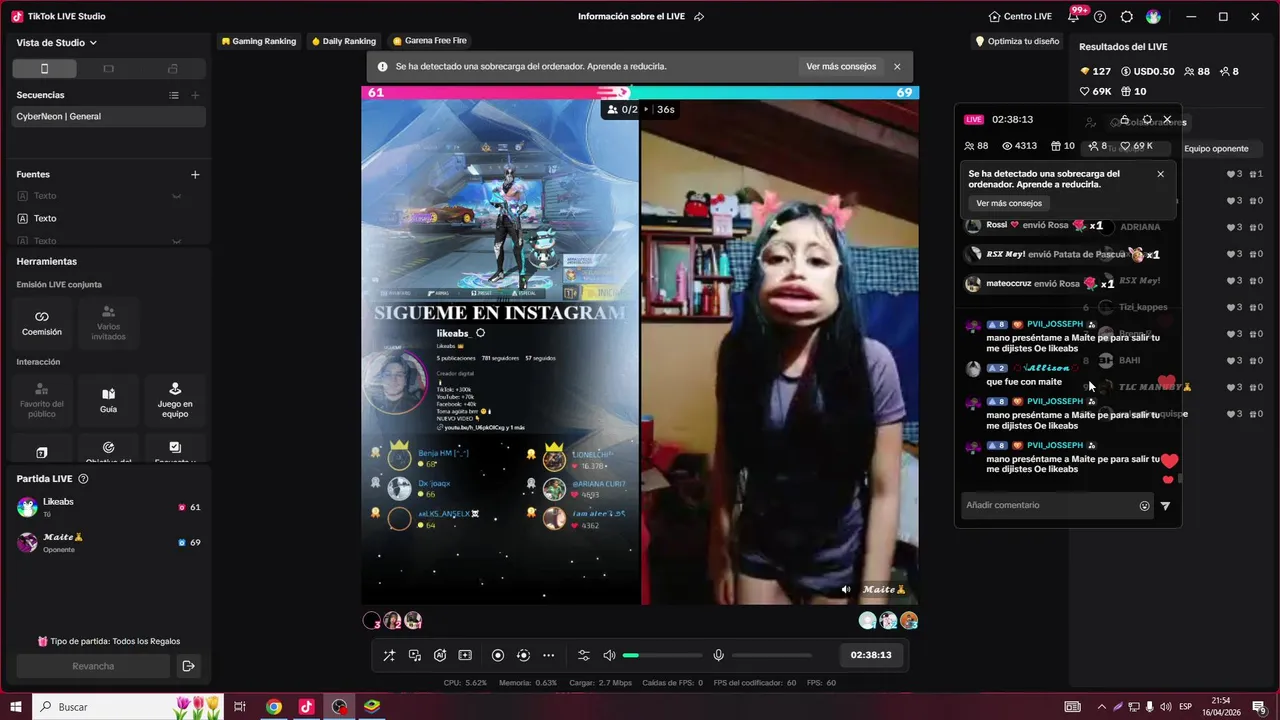1280x720 pixels.
Task: Toggle visibility of the first Texto source
Action: [177, 196]
